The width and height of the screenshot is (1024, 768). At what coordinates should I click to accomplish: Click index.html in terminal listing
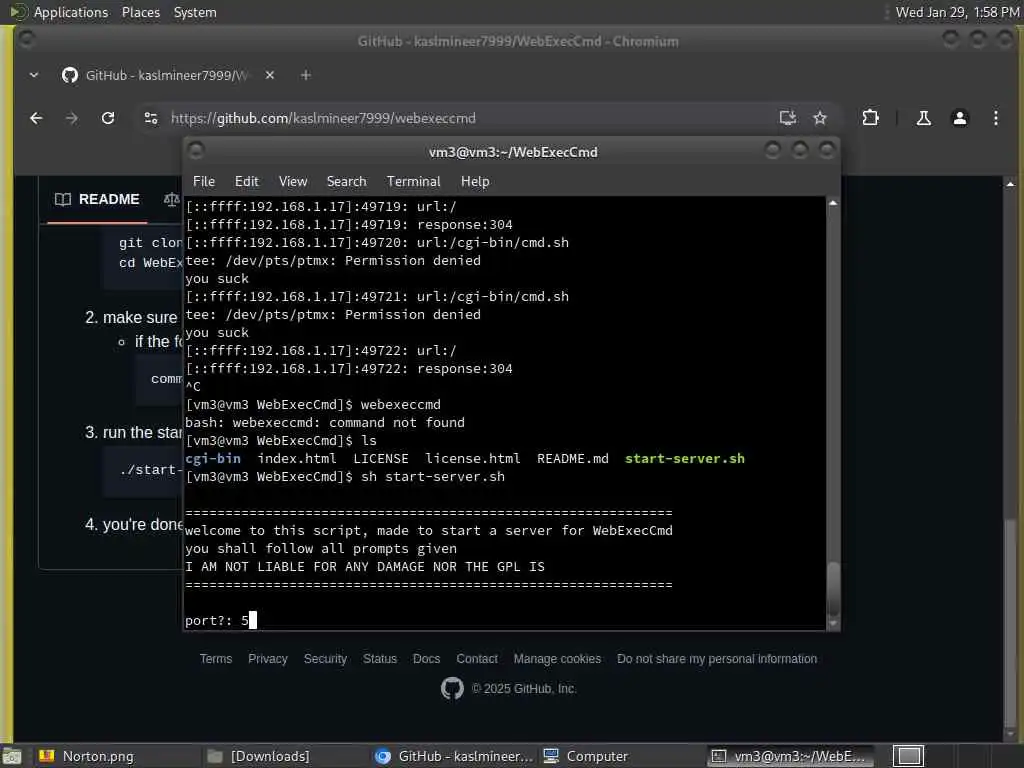pyautogui.click(x=297, y=458)
